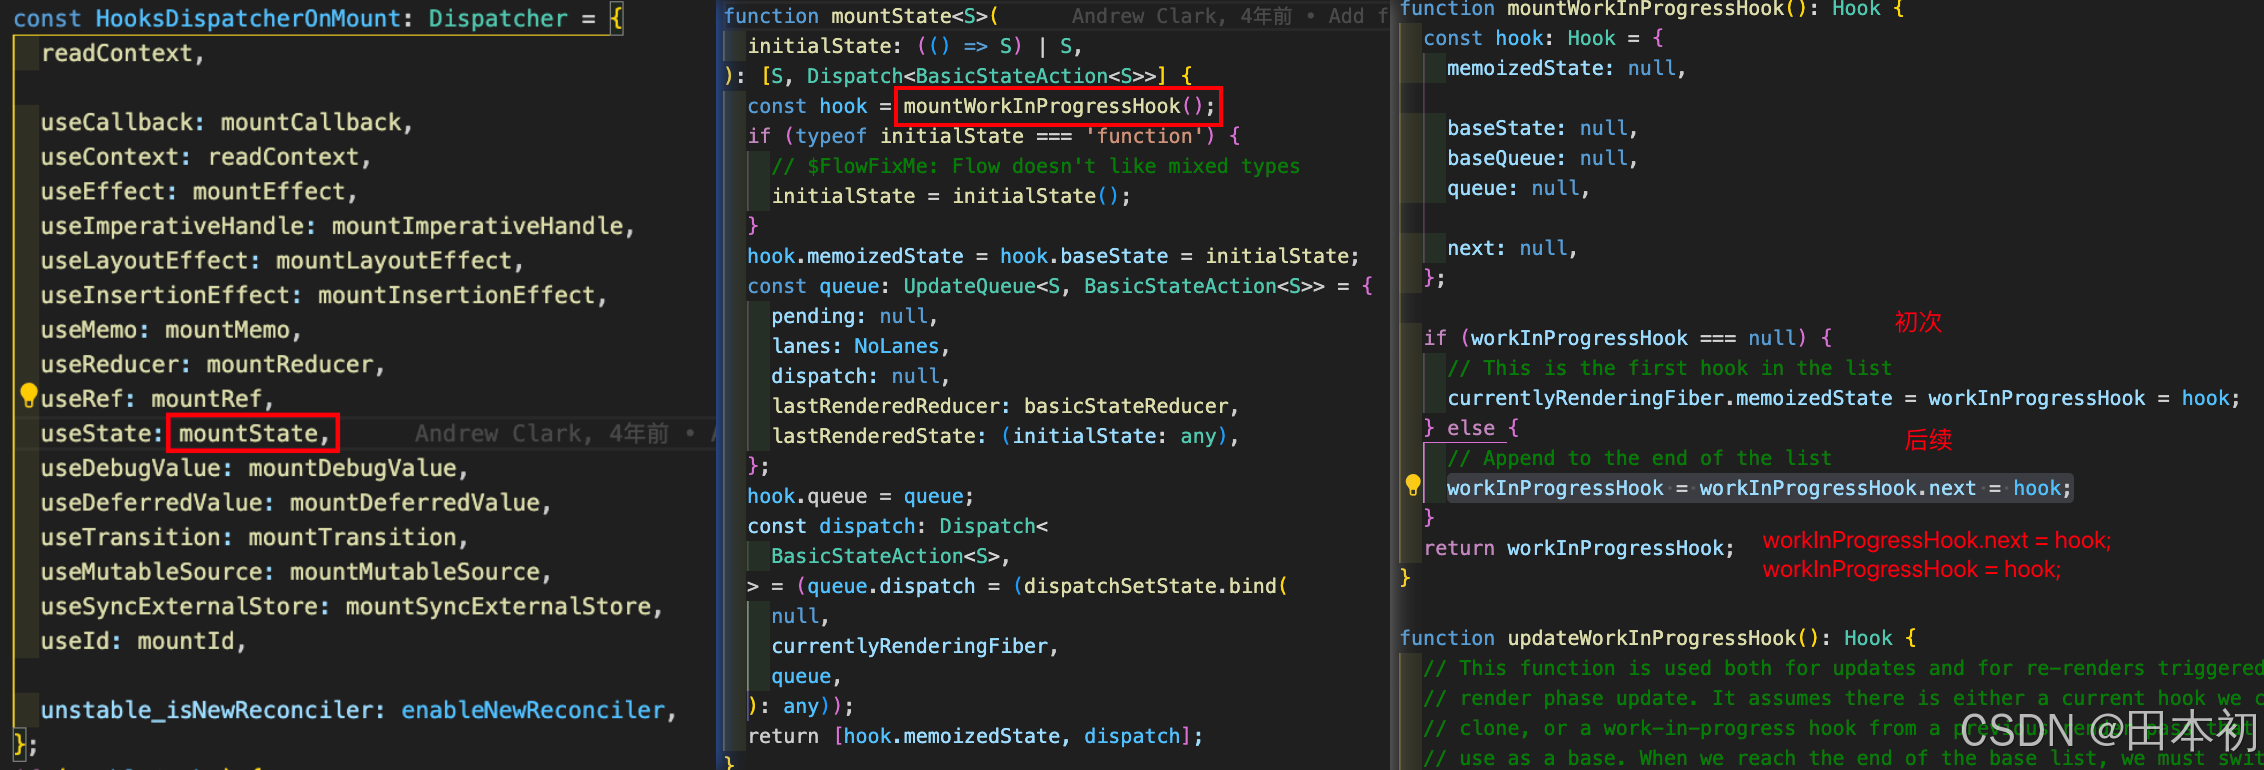Click the next: null property line
Screen dimensions: 2264x770
[x=1512, y=248]
